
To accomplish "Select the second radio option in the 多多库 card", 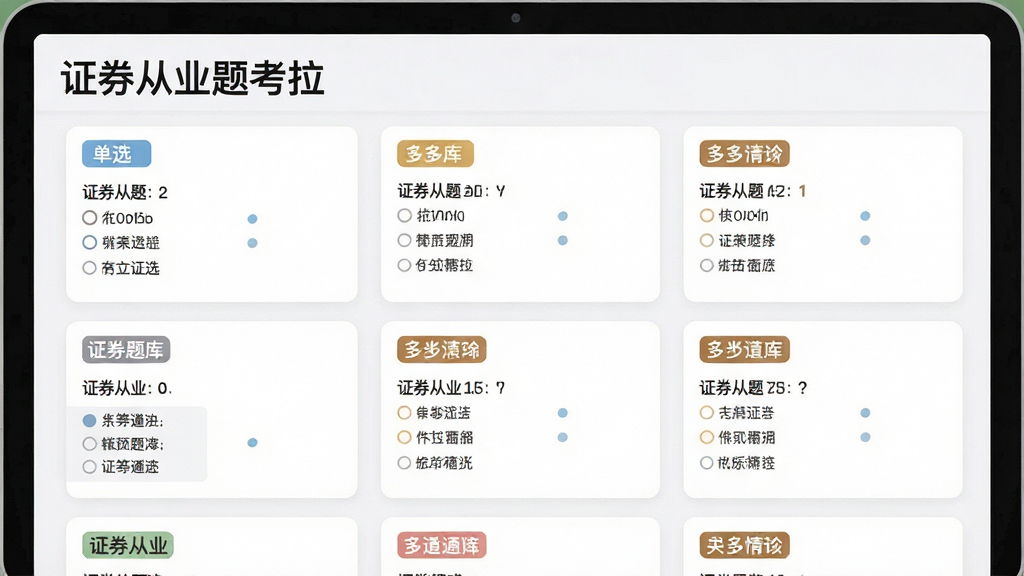I will (404, 240).
